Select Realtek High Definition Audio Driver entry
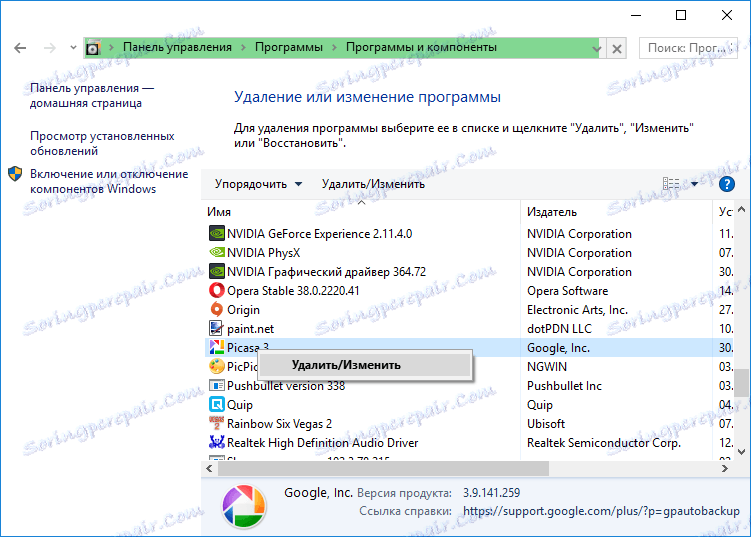751x537 pixels. [322, 443]
